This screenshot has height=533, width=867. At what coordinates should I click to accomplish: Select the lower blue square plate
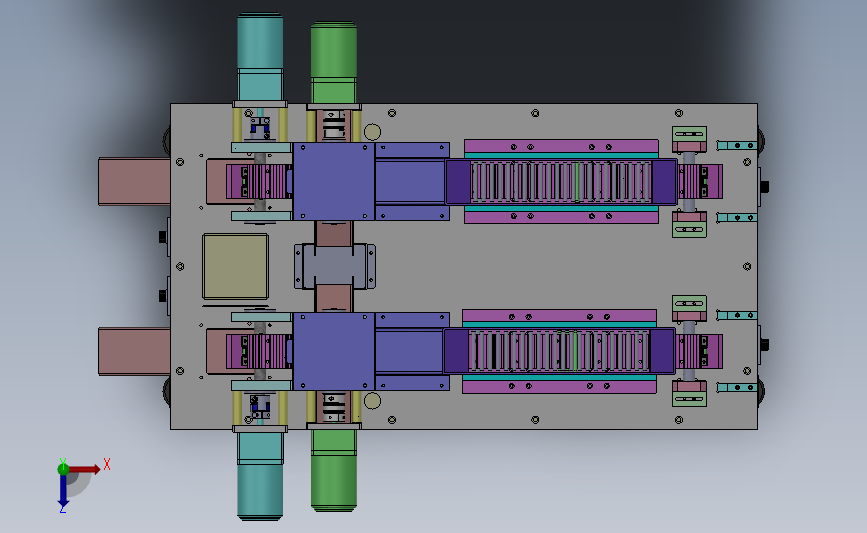[333, 352]
